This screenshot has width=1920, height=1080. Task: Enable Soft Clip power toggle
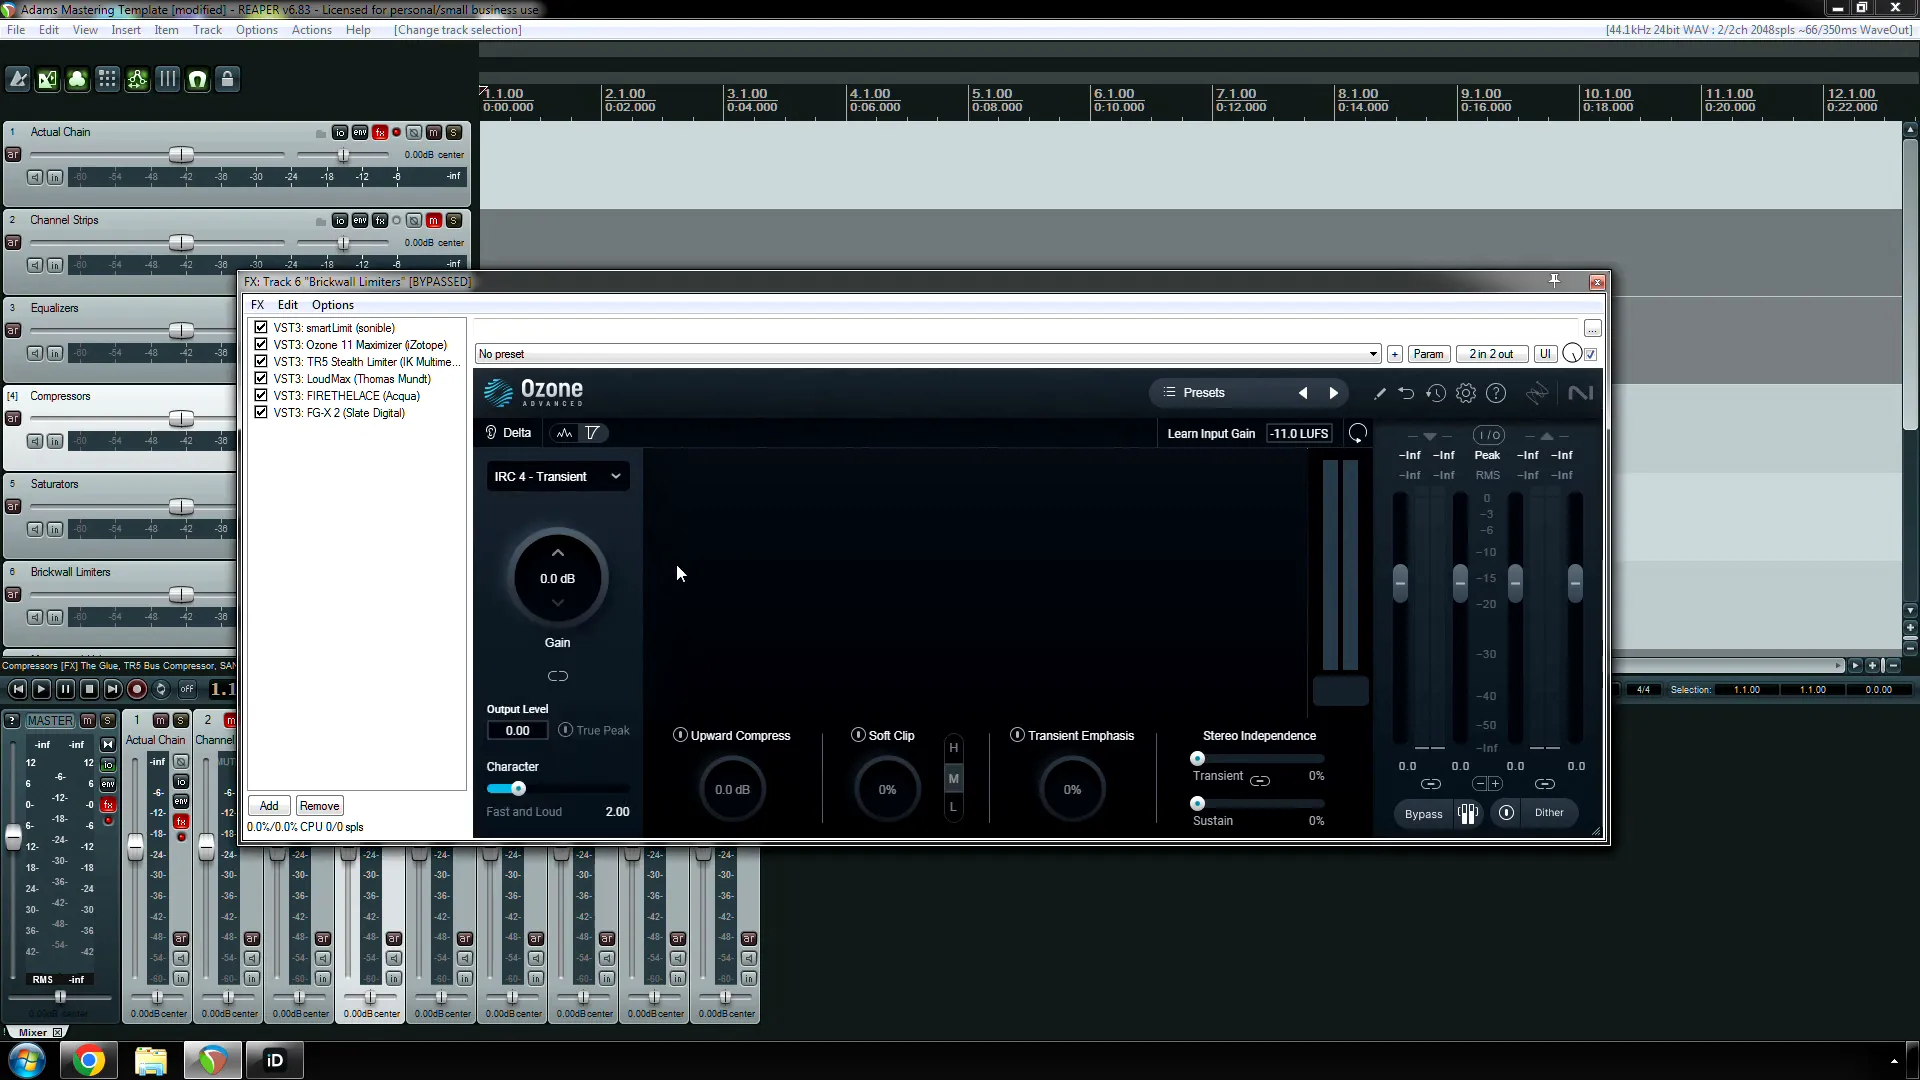858,735
